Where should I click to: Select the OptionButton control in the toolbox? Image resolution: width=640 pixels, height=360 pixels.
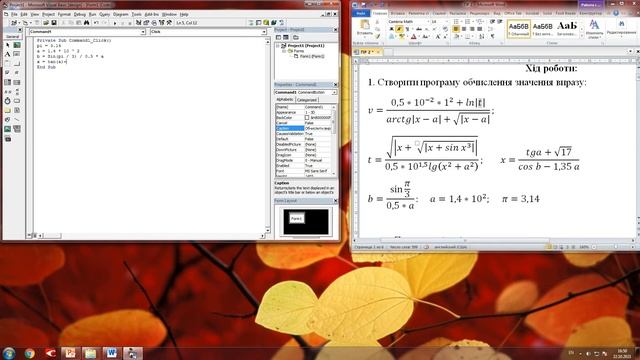17,73
